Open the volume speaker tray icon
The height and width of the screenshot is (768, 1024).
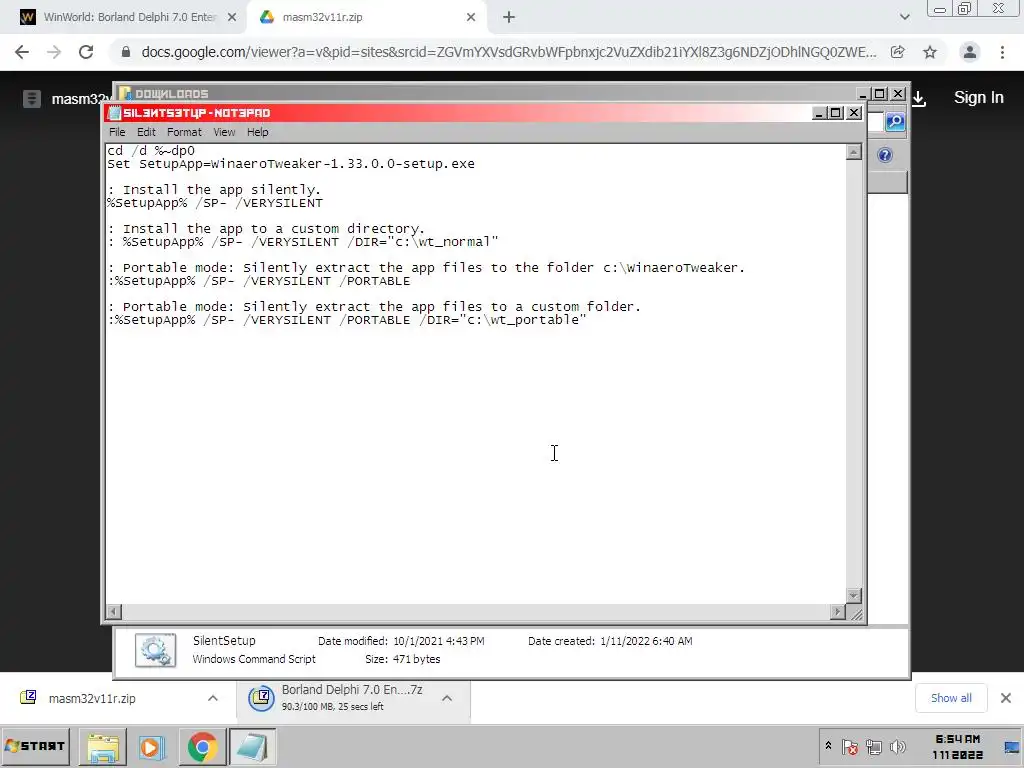(898, 746)
